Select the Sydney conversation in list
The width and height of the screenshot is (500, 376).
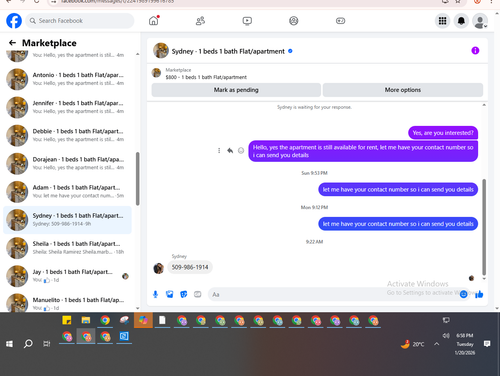(67, 220)
